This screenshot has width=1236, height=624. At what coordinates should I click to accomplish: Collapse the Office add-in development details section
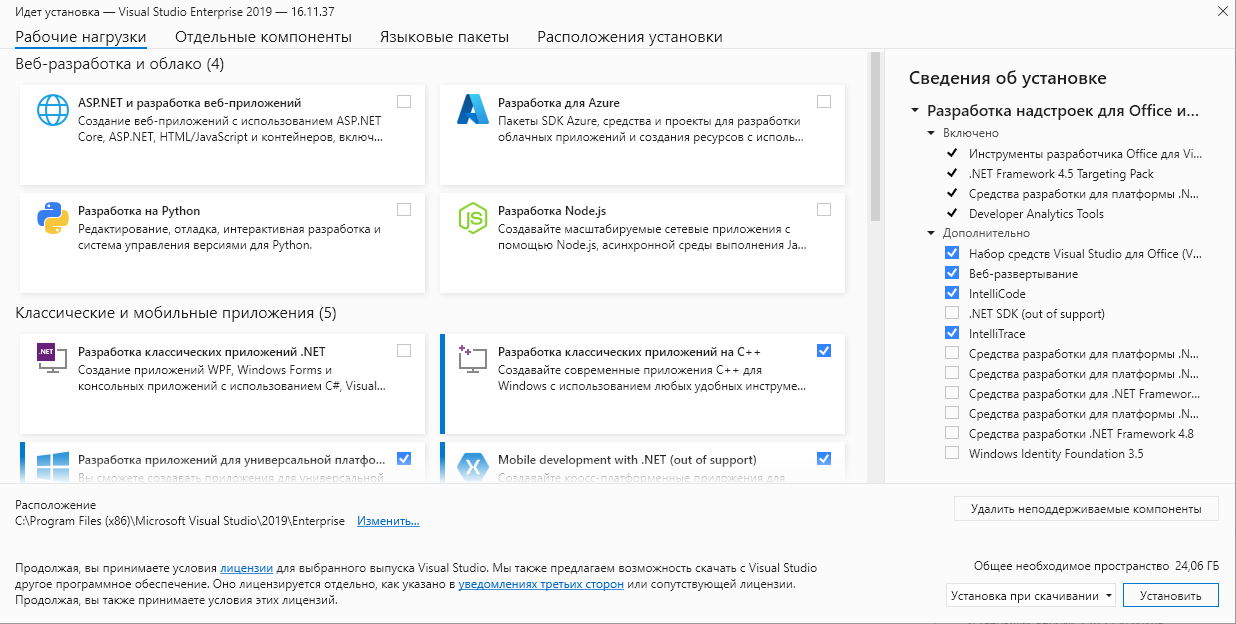tap(914, 111)
